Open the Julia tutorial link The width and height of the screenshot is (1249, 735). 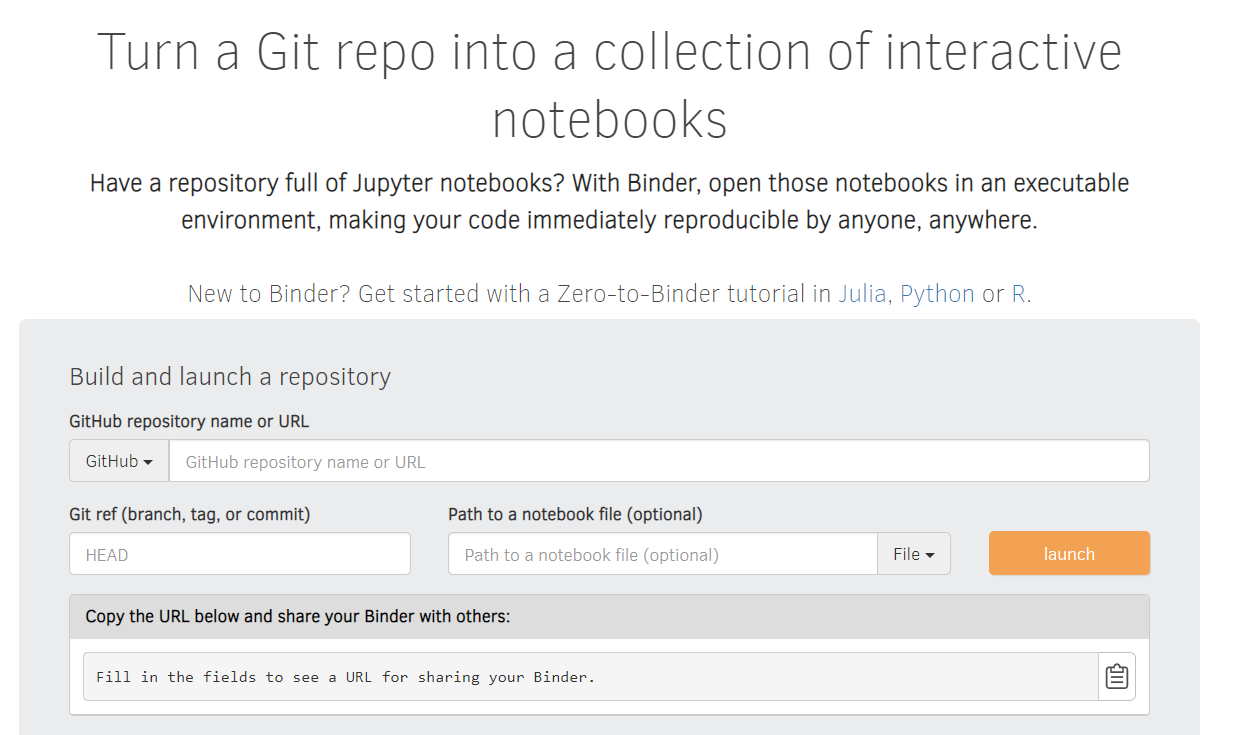click(862, 294)
